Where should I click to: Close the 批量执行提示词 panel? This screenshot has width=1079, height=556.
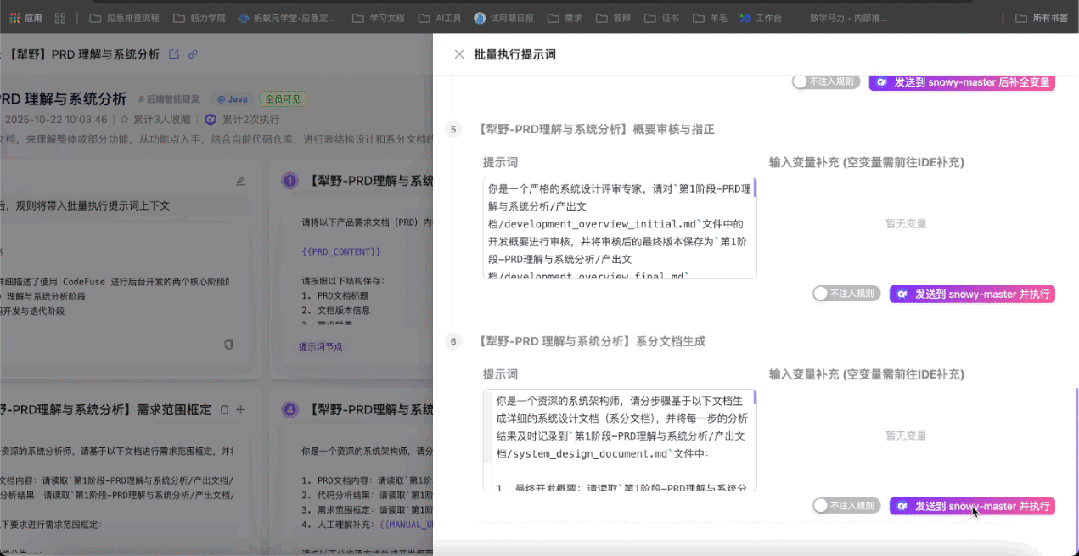[x=459, y=54]
